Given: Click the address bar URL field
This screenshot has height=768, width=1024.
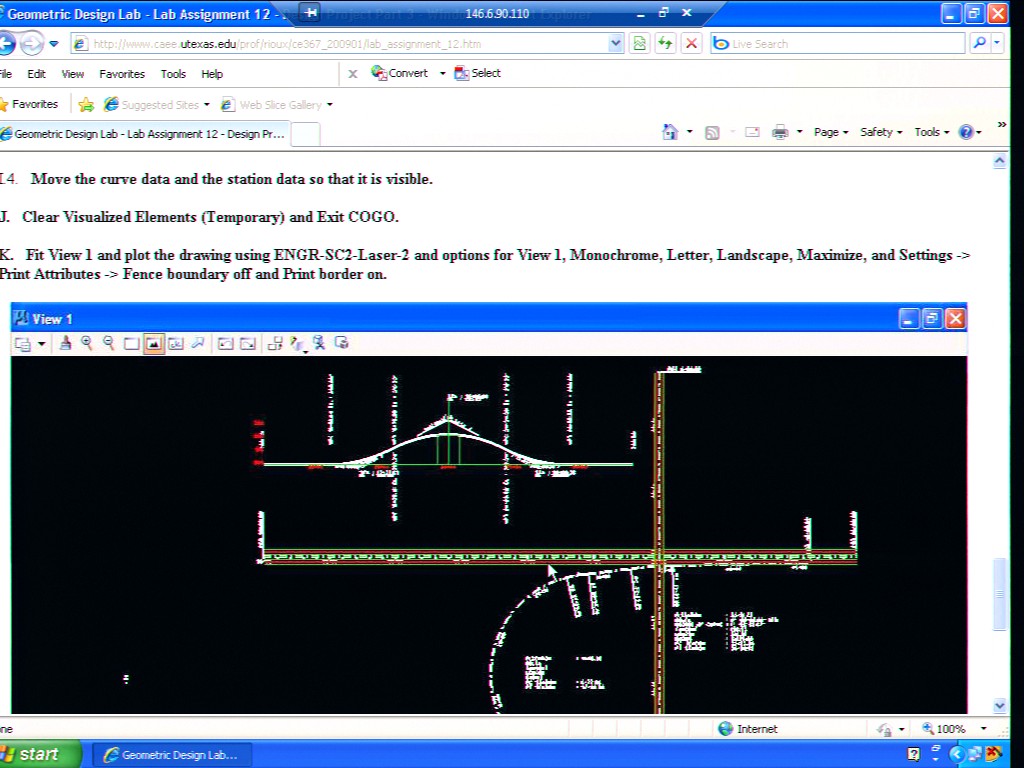Looking at the screenshot, I should 340,44.
